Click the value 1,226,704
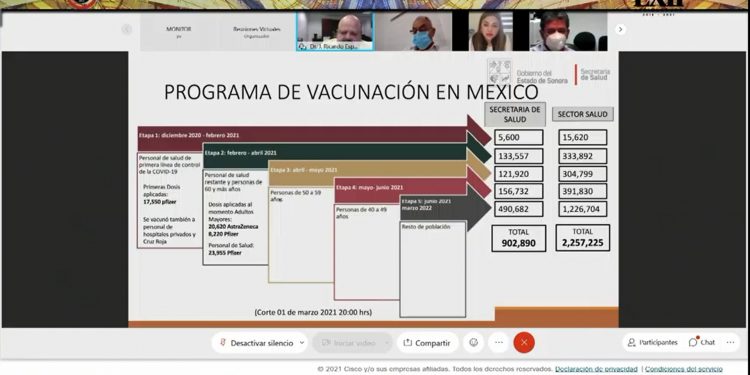The width and height of the screenshot is (750, 375). (583, 209)
